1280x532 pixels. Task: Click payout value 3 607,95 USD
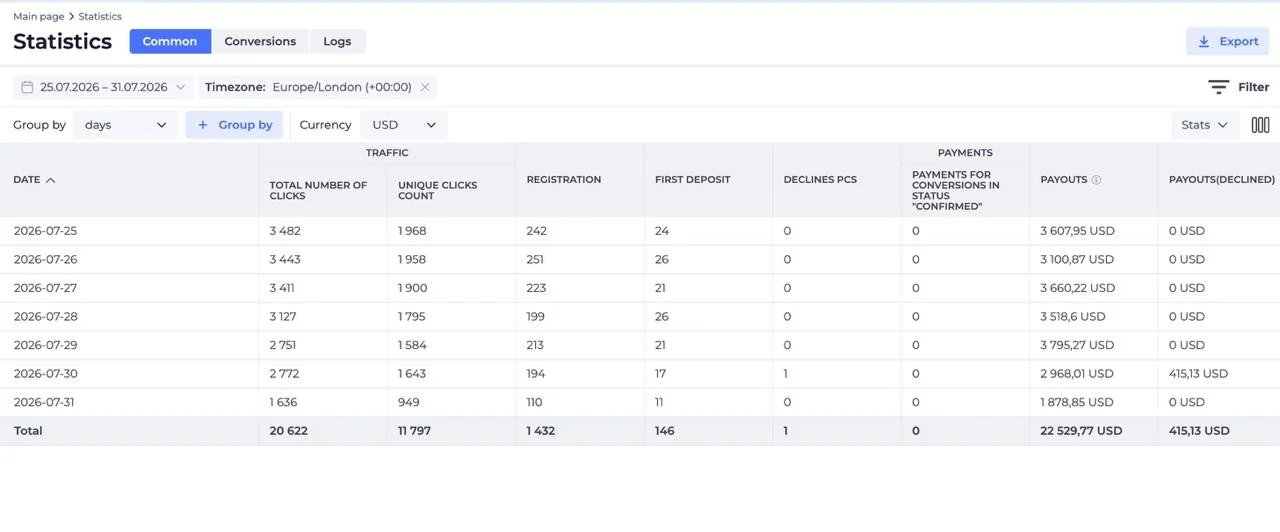(x=1077, y=231)
